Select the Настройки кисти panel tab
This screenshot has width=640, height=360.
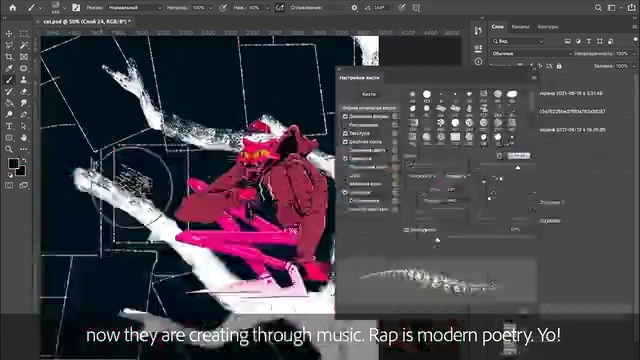coord(359,78)
